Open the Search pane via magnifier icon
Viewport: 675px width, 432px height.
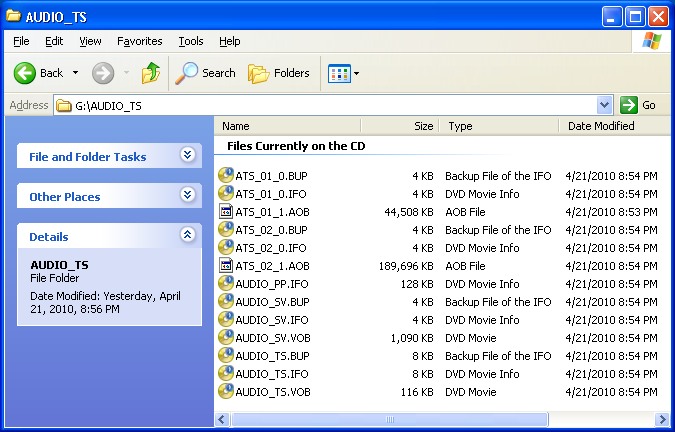[x=187, y=73]
